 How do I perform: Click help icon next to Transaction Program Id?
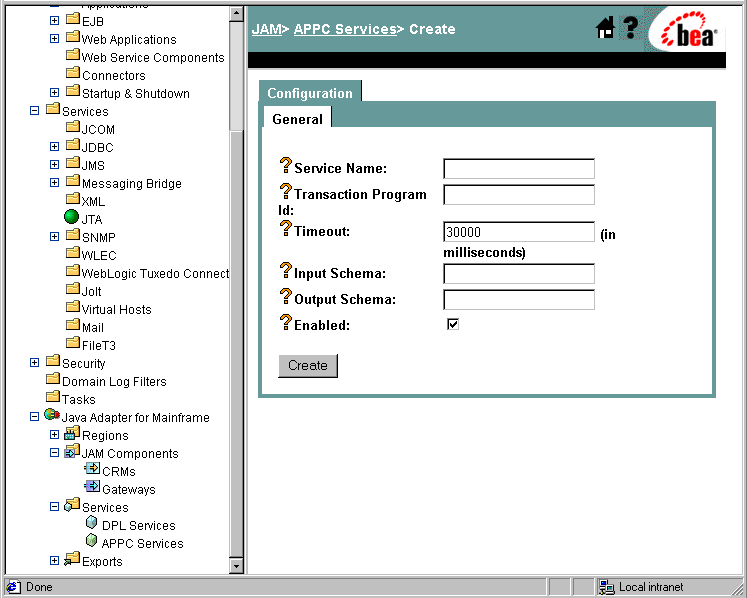pyautogui.click(x=285, y=191)
